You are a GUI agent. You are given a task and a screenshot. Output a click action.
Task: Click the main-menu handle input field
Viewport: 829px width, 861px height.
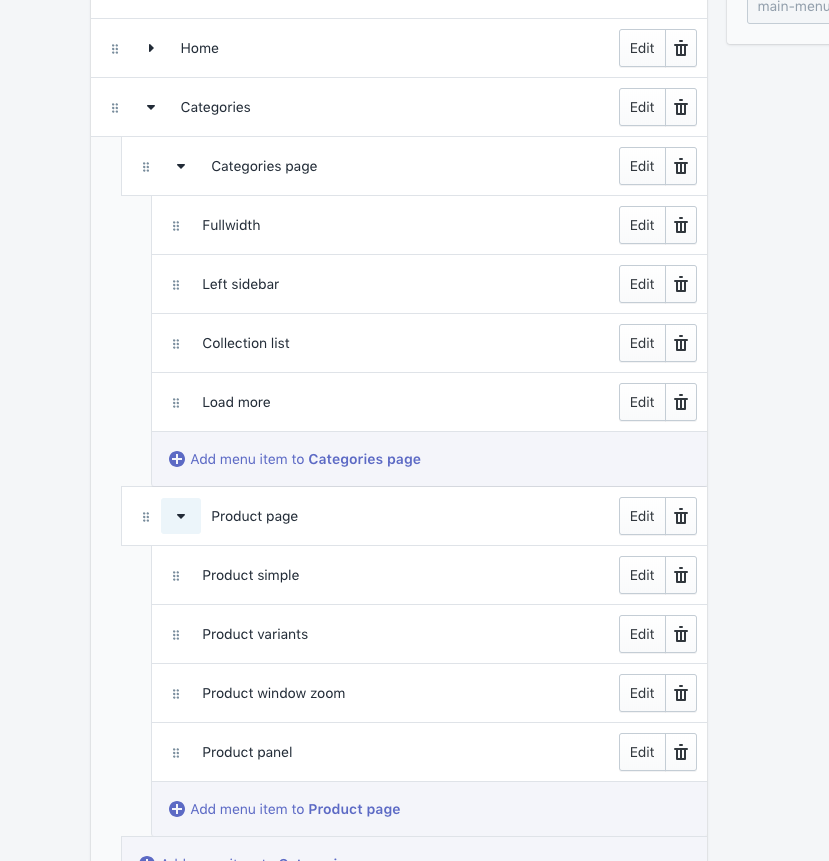pos(788,8)
